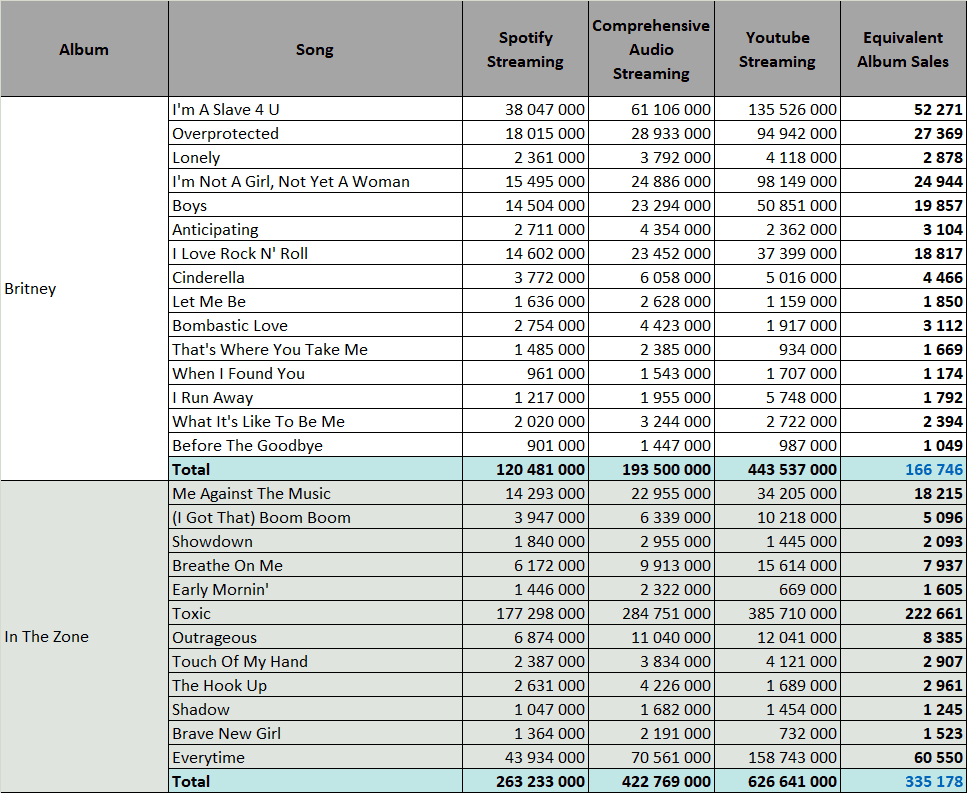Viewport: 967px width, 793px height.
Task: Select the Anticipating song cell
Action: (x=315, y=229)
